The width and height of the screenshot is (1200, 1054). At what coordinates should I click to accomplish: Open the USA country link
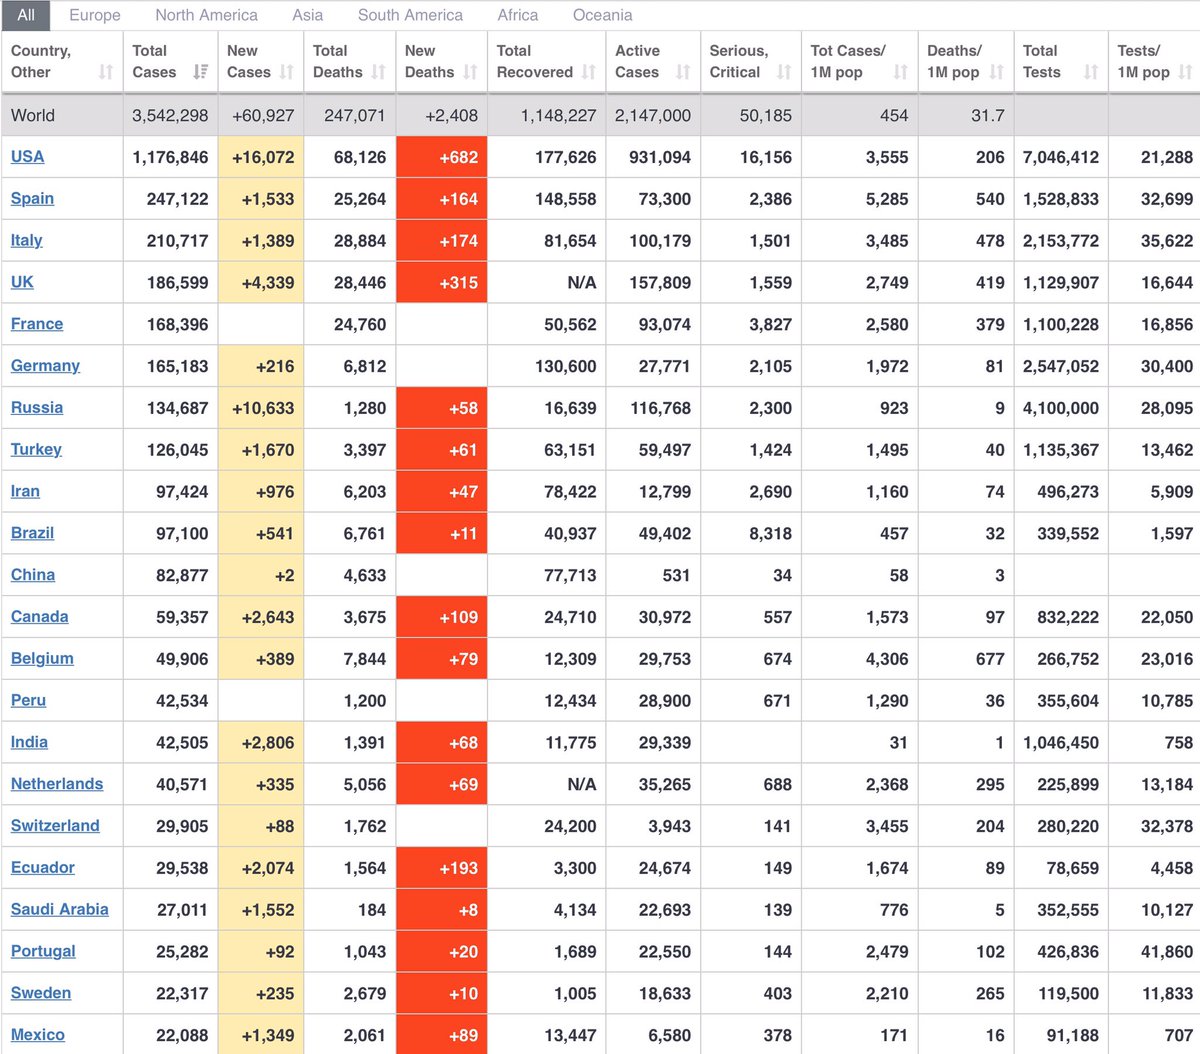click(x=28, y=157)
